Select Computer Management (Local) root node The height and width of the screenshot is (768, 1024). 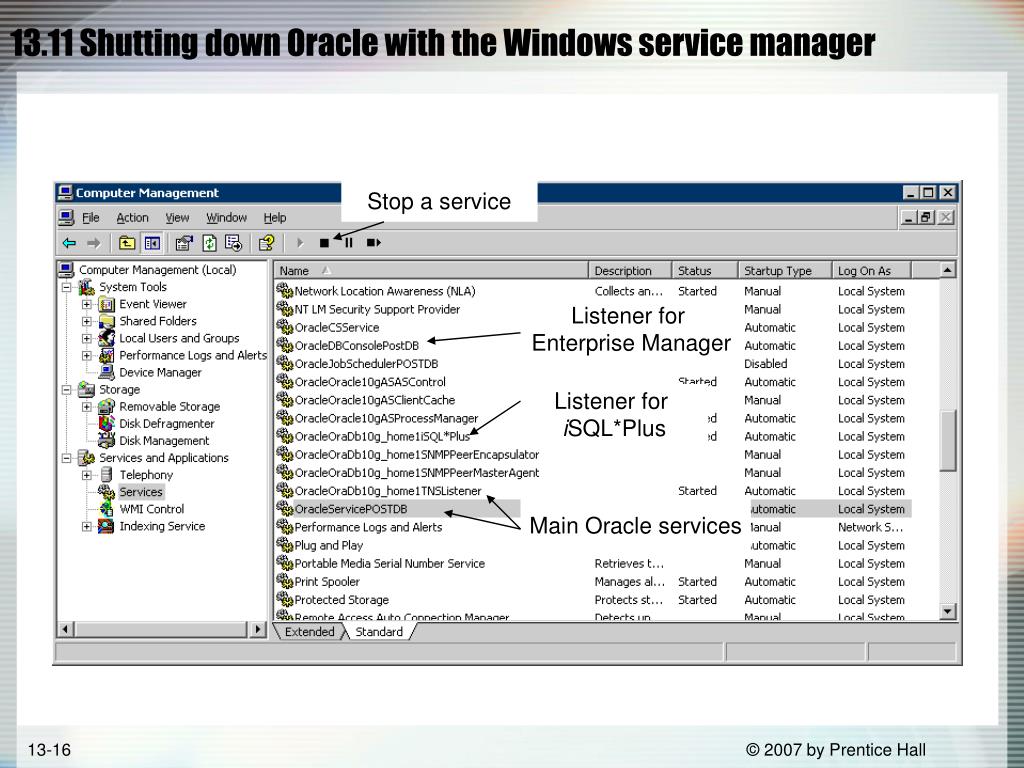point(157,270)
